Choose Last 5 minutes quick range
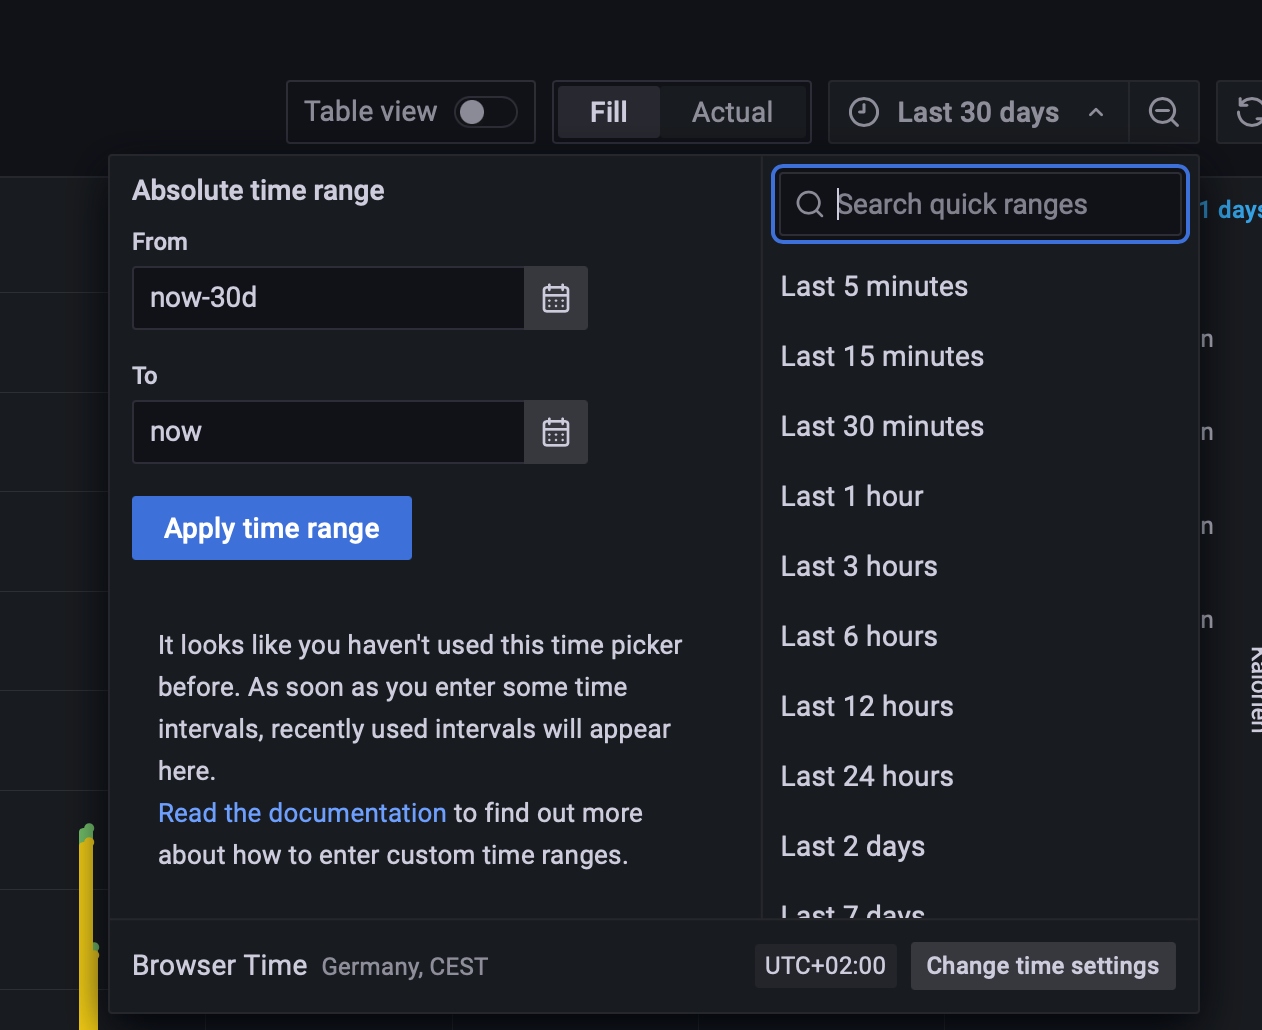This screenshot has height=1030, width=1262. [x=874, y=287]
